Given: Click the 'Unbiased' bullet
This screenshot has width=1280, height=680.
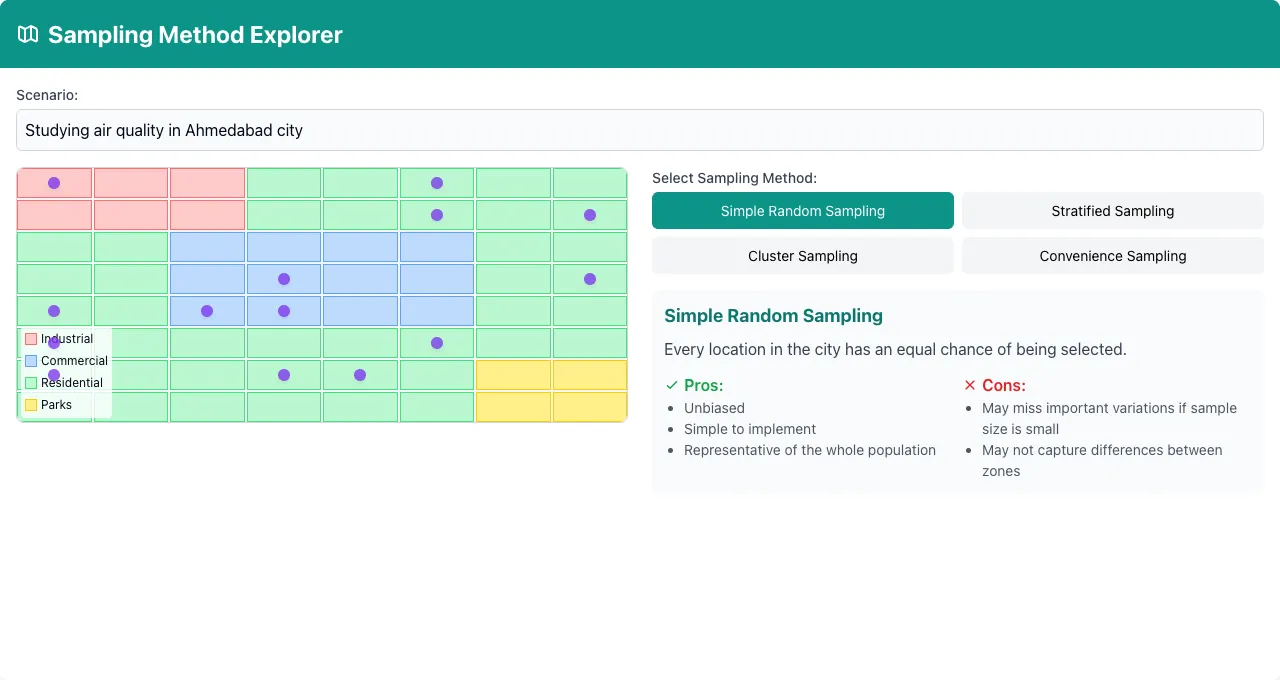Looking at the screenshot, I should coord(714,408).
